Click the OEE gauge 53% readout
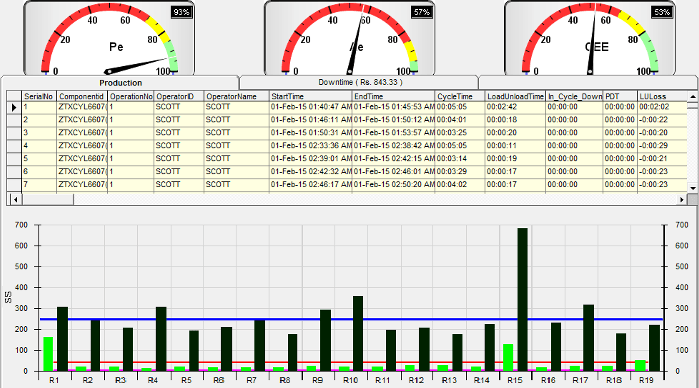The image size is (699, 388). (x=662, y=12)
